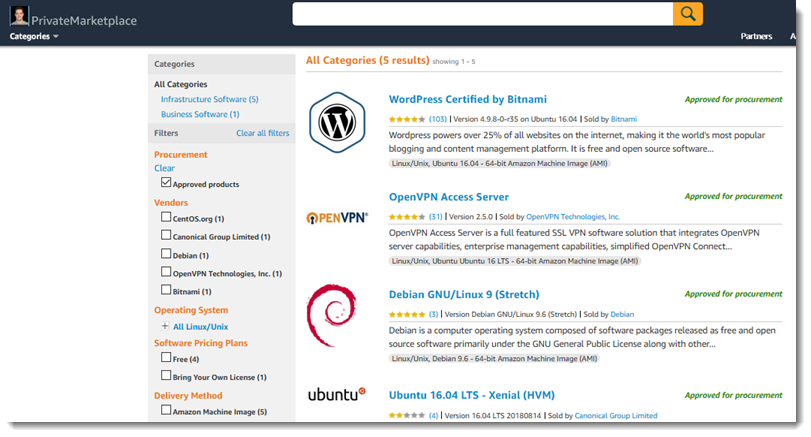Screen dimensions: 811x437
Task: Check the CentOS.org vendor filter
Action: click(166, 217)
